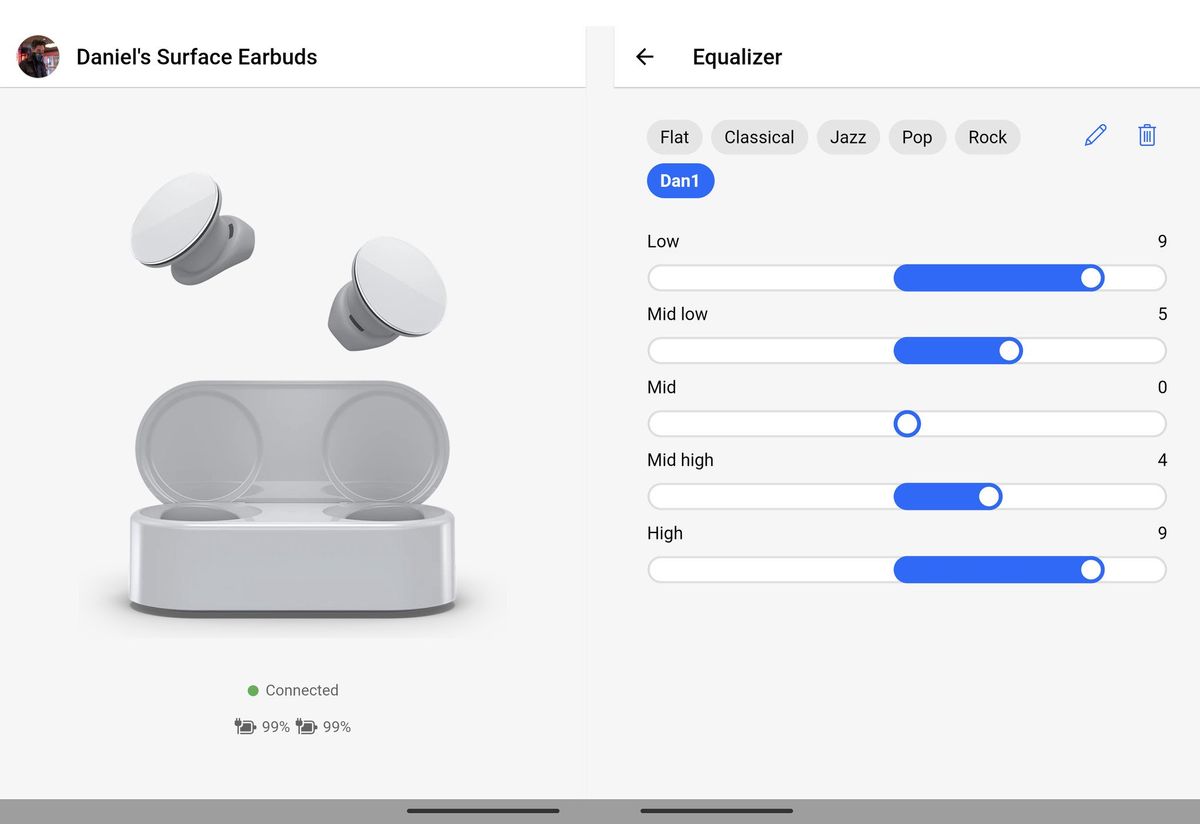Pick the Rock equalizer preset

tap(988, 137)
